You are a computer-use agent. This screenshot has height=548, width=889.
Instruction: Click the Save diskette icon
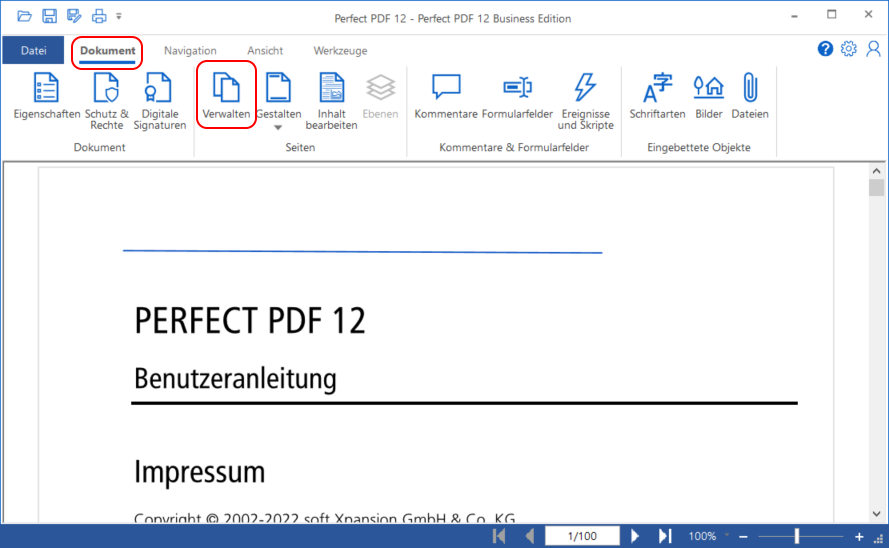click(49, 16)
